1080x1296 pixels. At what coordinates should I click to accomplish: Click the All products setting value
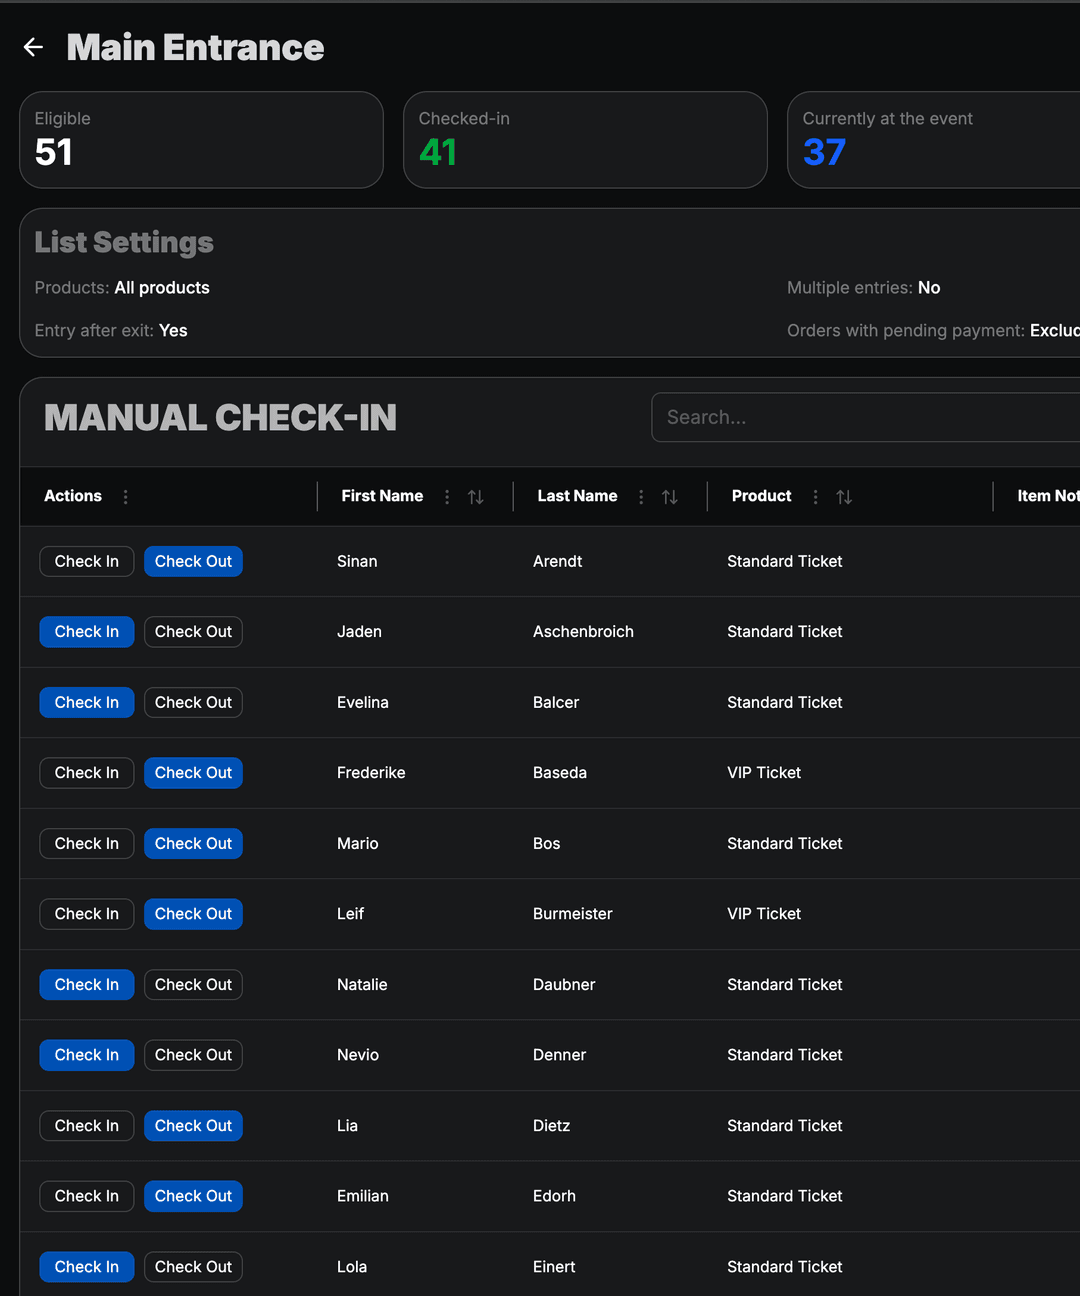coord(162,288)
